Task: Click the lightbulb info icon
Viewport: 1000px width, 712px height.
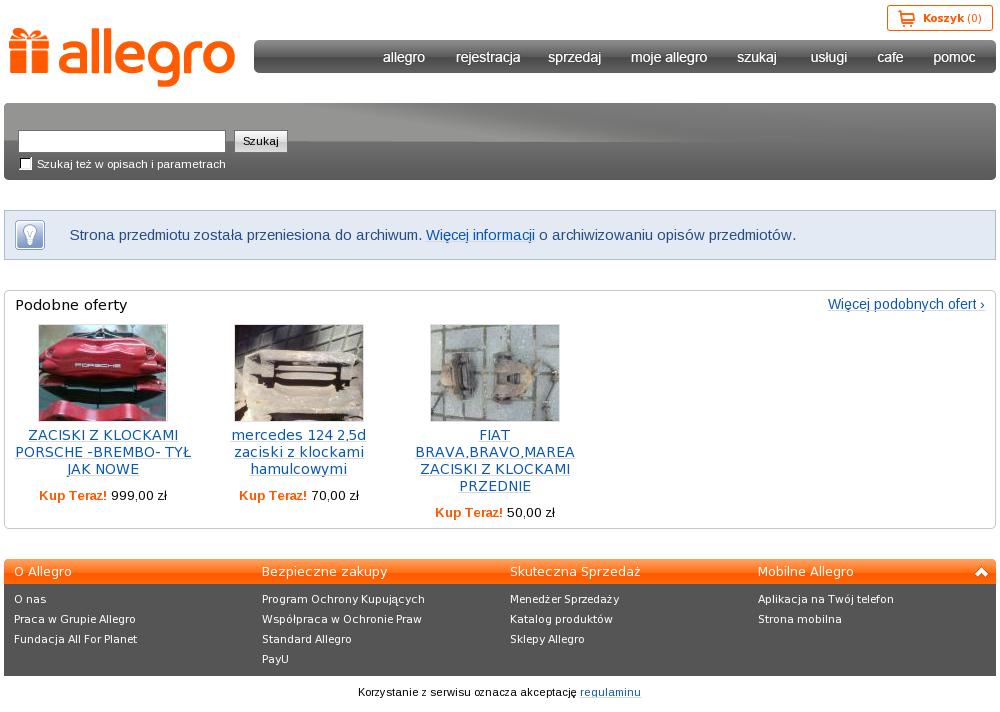Action: tap(30, 235)
